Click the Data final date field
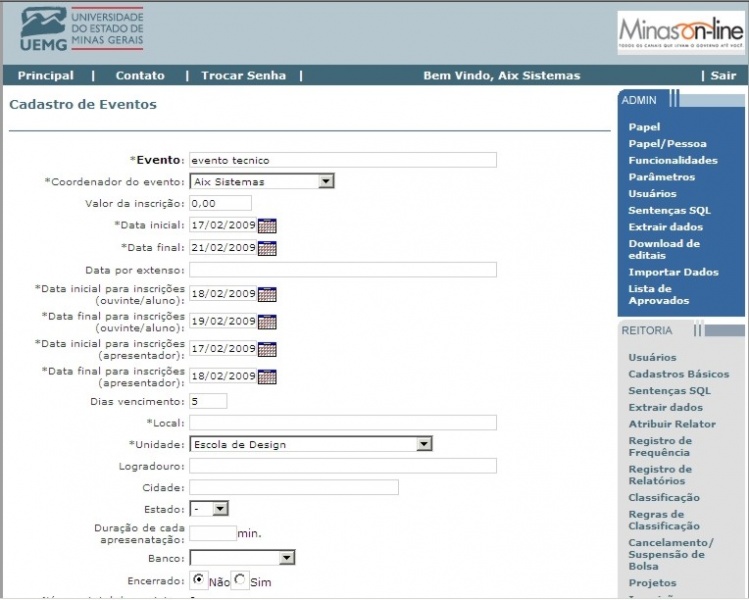The height and width of the screenshot is (600, 749). point(223,247)
